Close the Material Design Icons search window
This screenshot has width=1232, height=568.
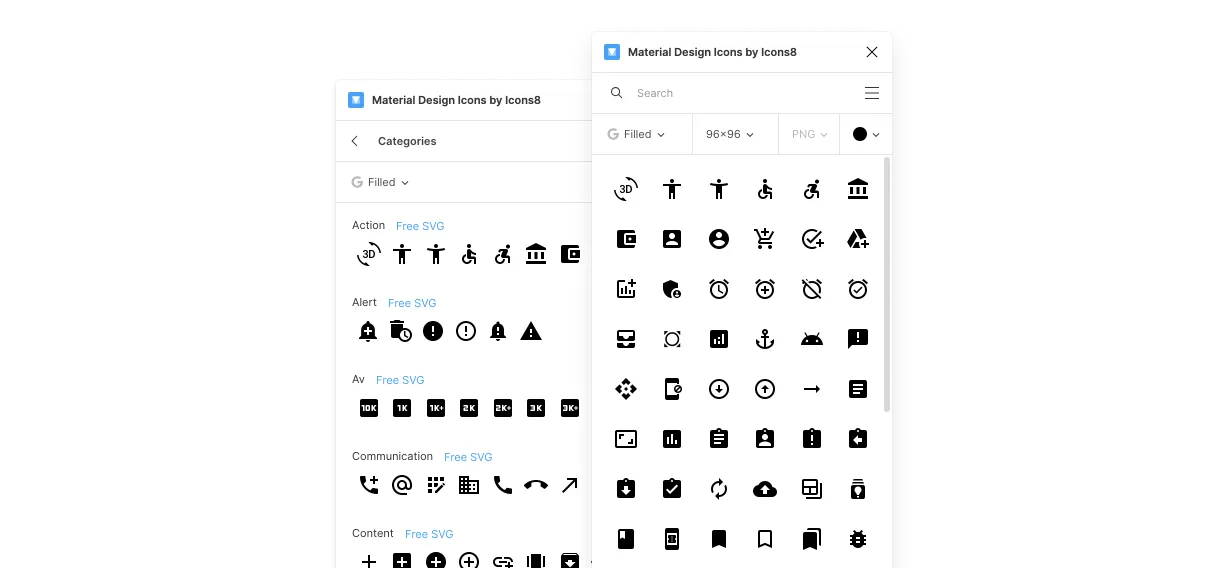point(872,52)
